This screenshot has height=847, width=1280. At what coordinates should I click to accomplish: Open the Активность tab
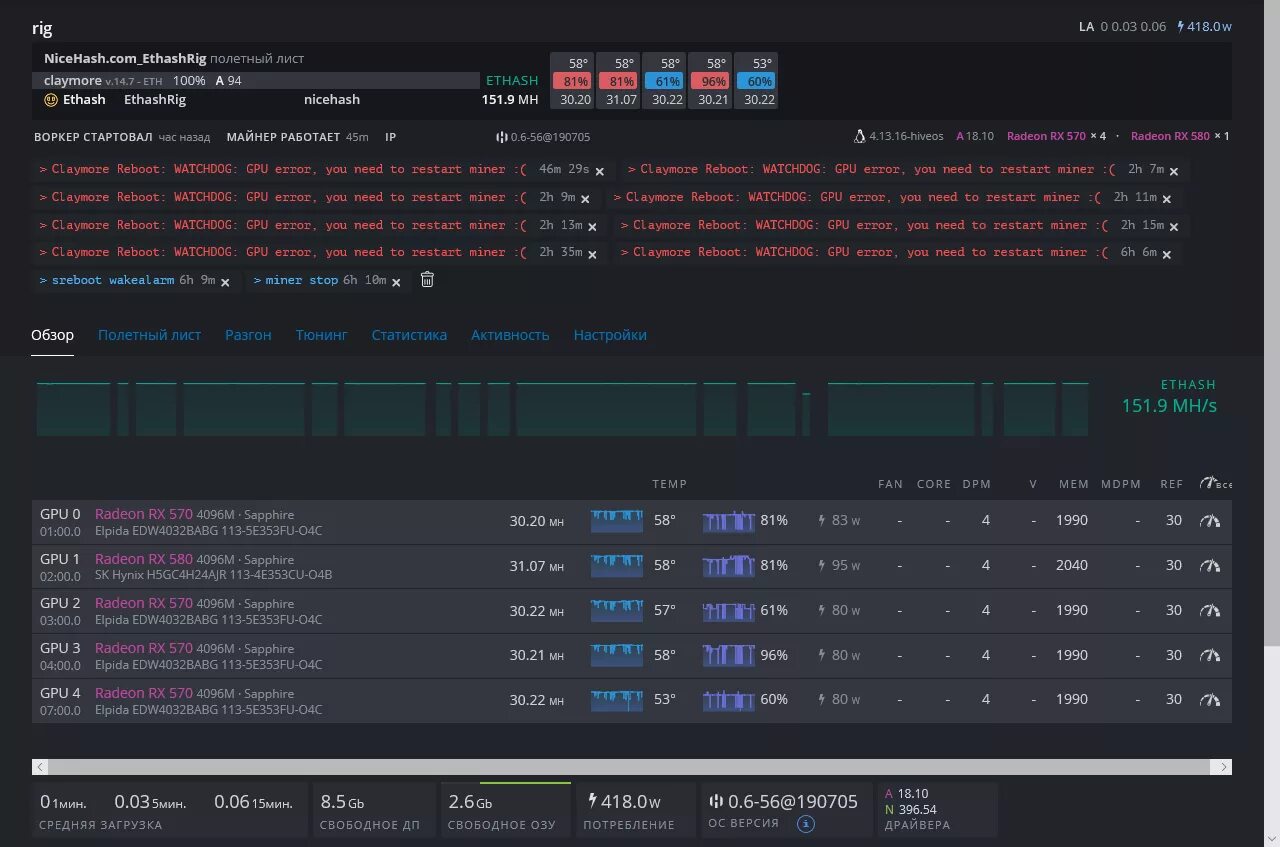[510, 335]
